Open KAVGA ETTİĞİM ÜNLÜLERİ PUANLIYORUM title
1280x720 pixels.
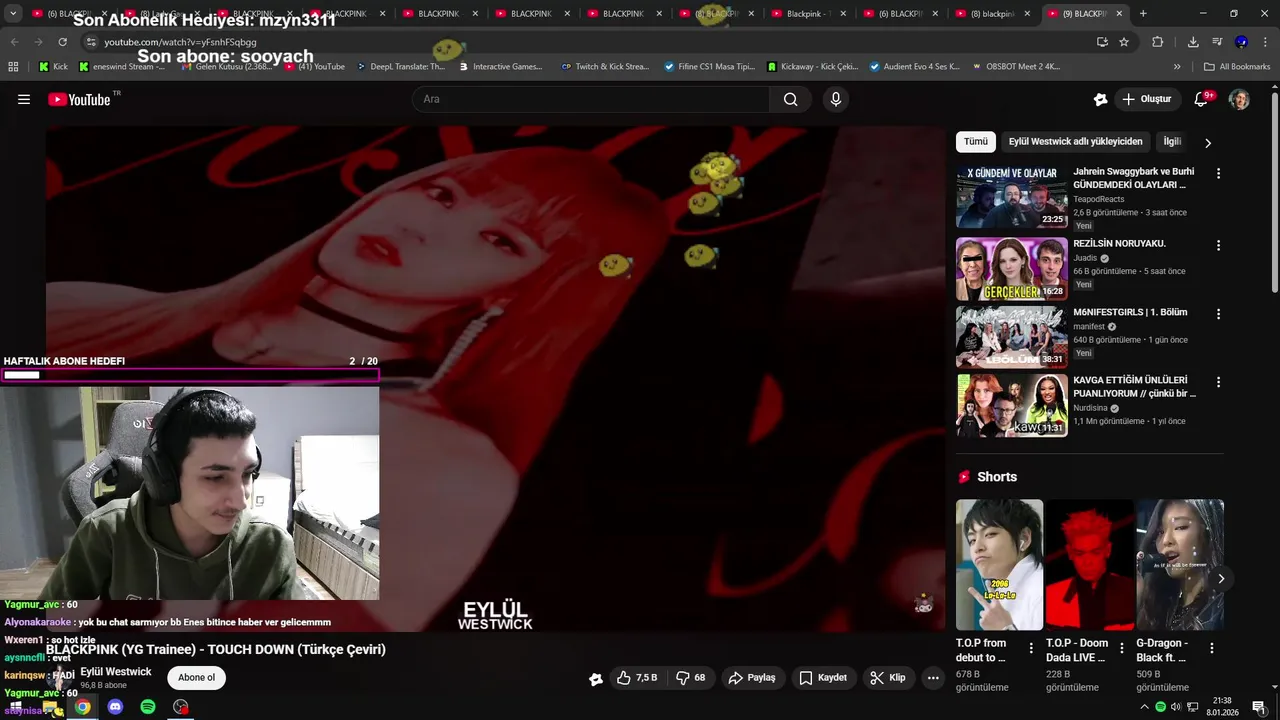pyautogui.click(x=1135, y=387)
